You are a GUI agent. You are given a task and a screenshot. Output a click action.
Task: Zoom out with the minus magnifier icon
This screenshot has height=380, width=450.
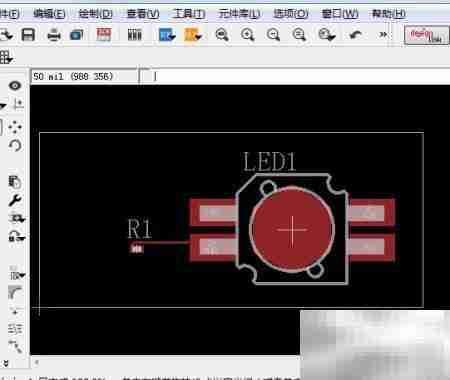pyautogui.click(x=273, y=35)
